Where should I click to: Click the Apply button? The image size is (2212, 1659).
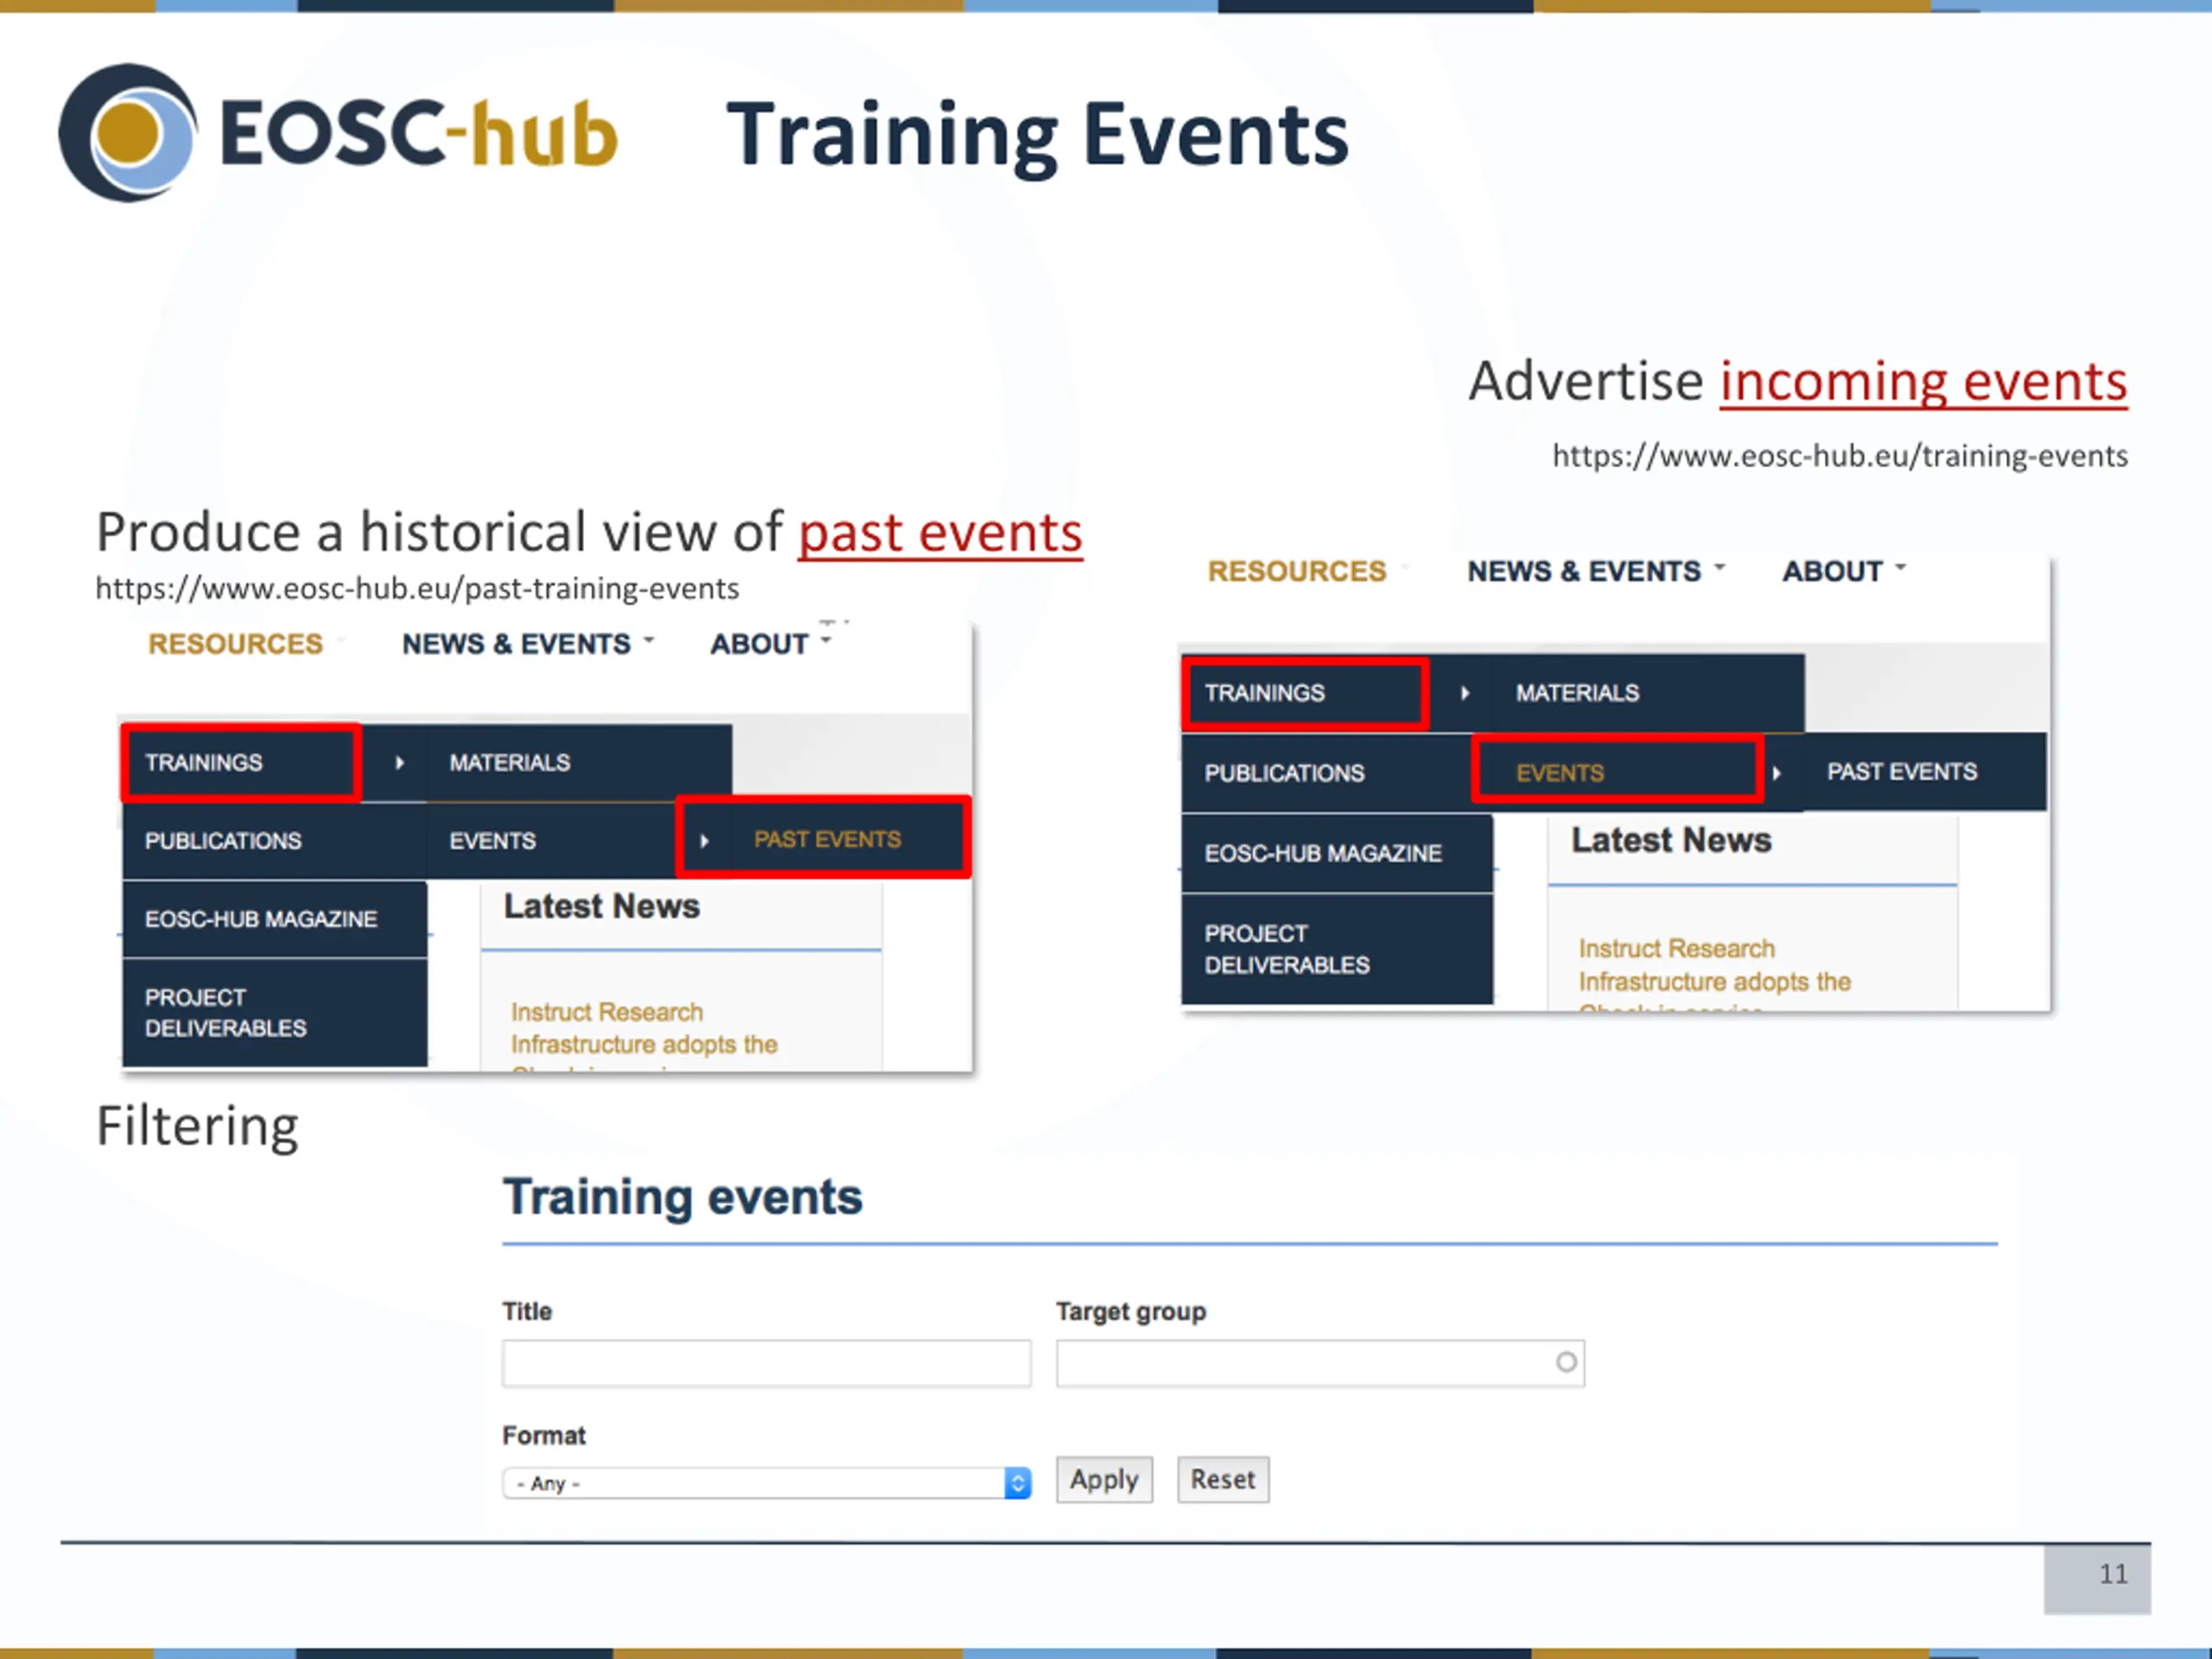[x=1104, y=1480]
